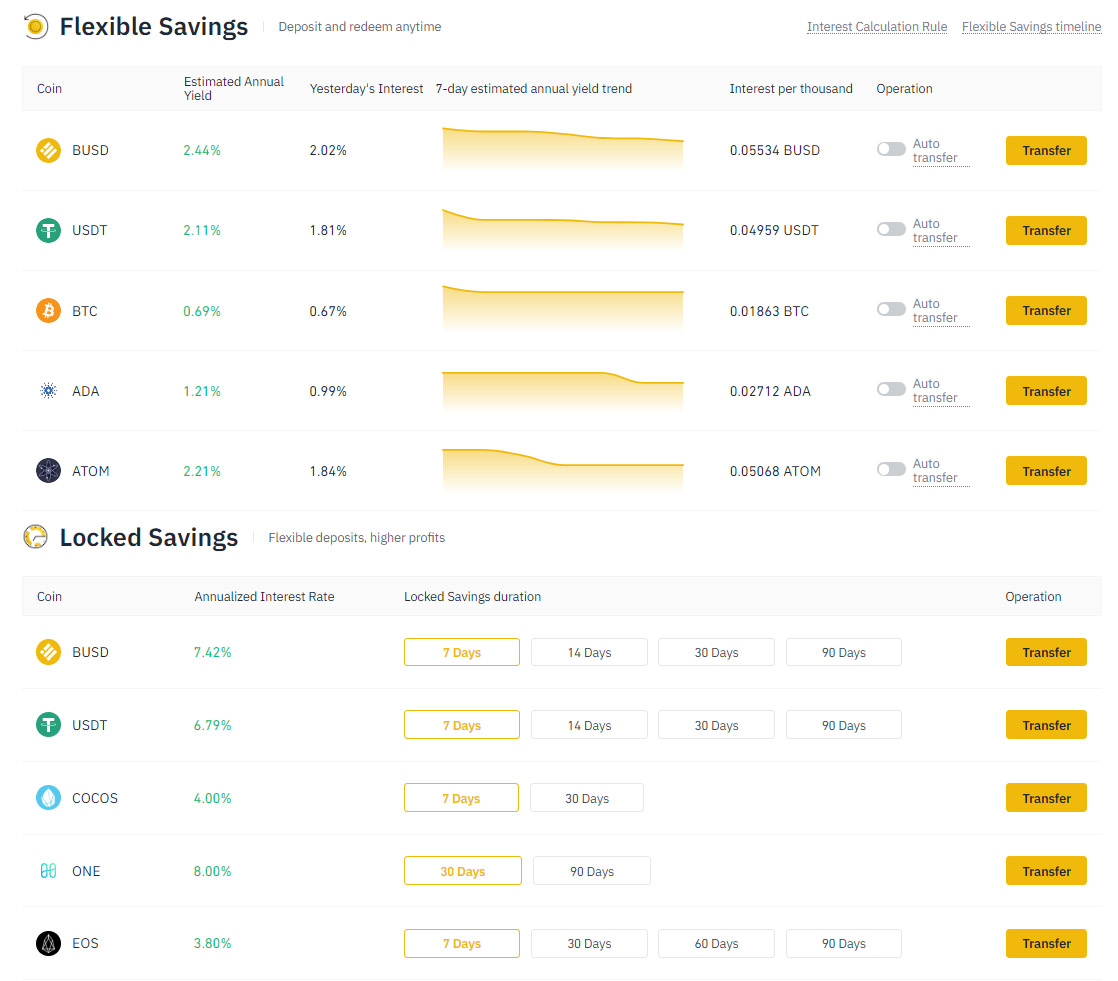Click the Estimated Annual Yield column header

[x=234, y=88]
